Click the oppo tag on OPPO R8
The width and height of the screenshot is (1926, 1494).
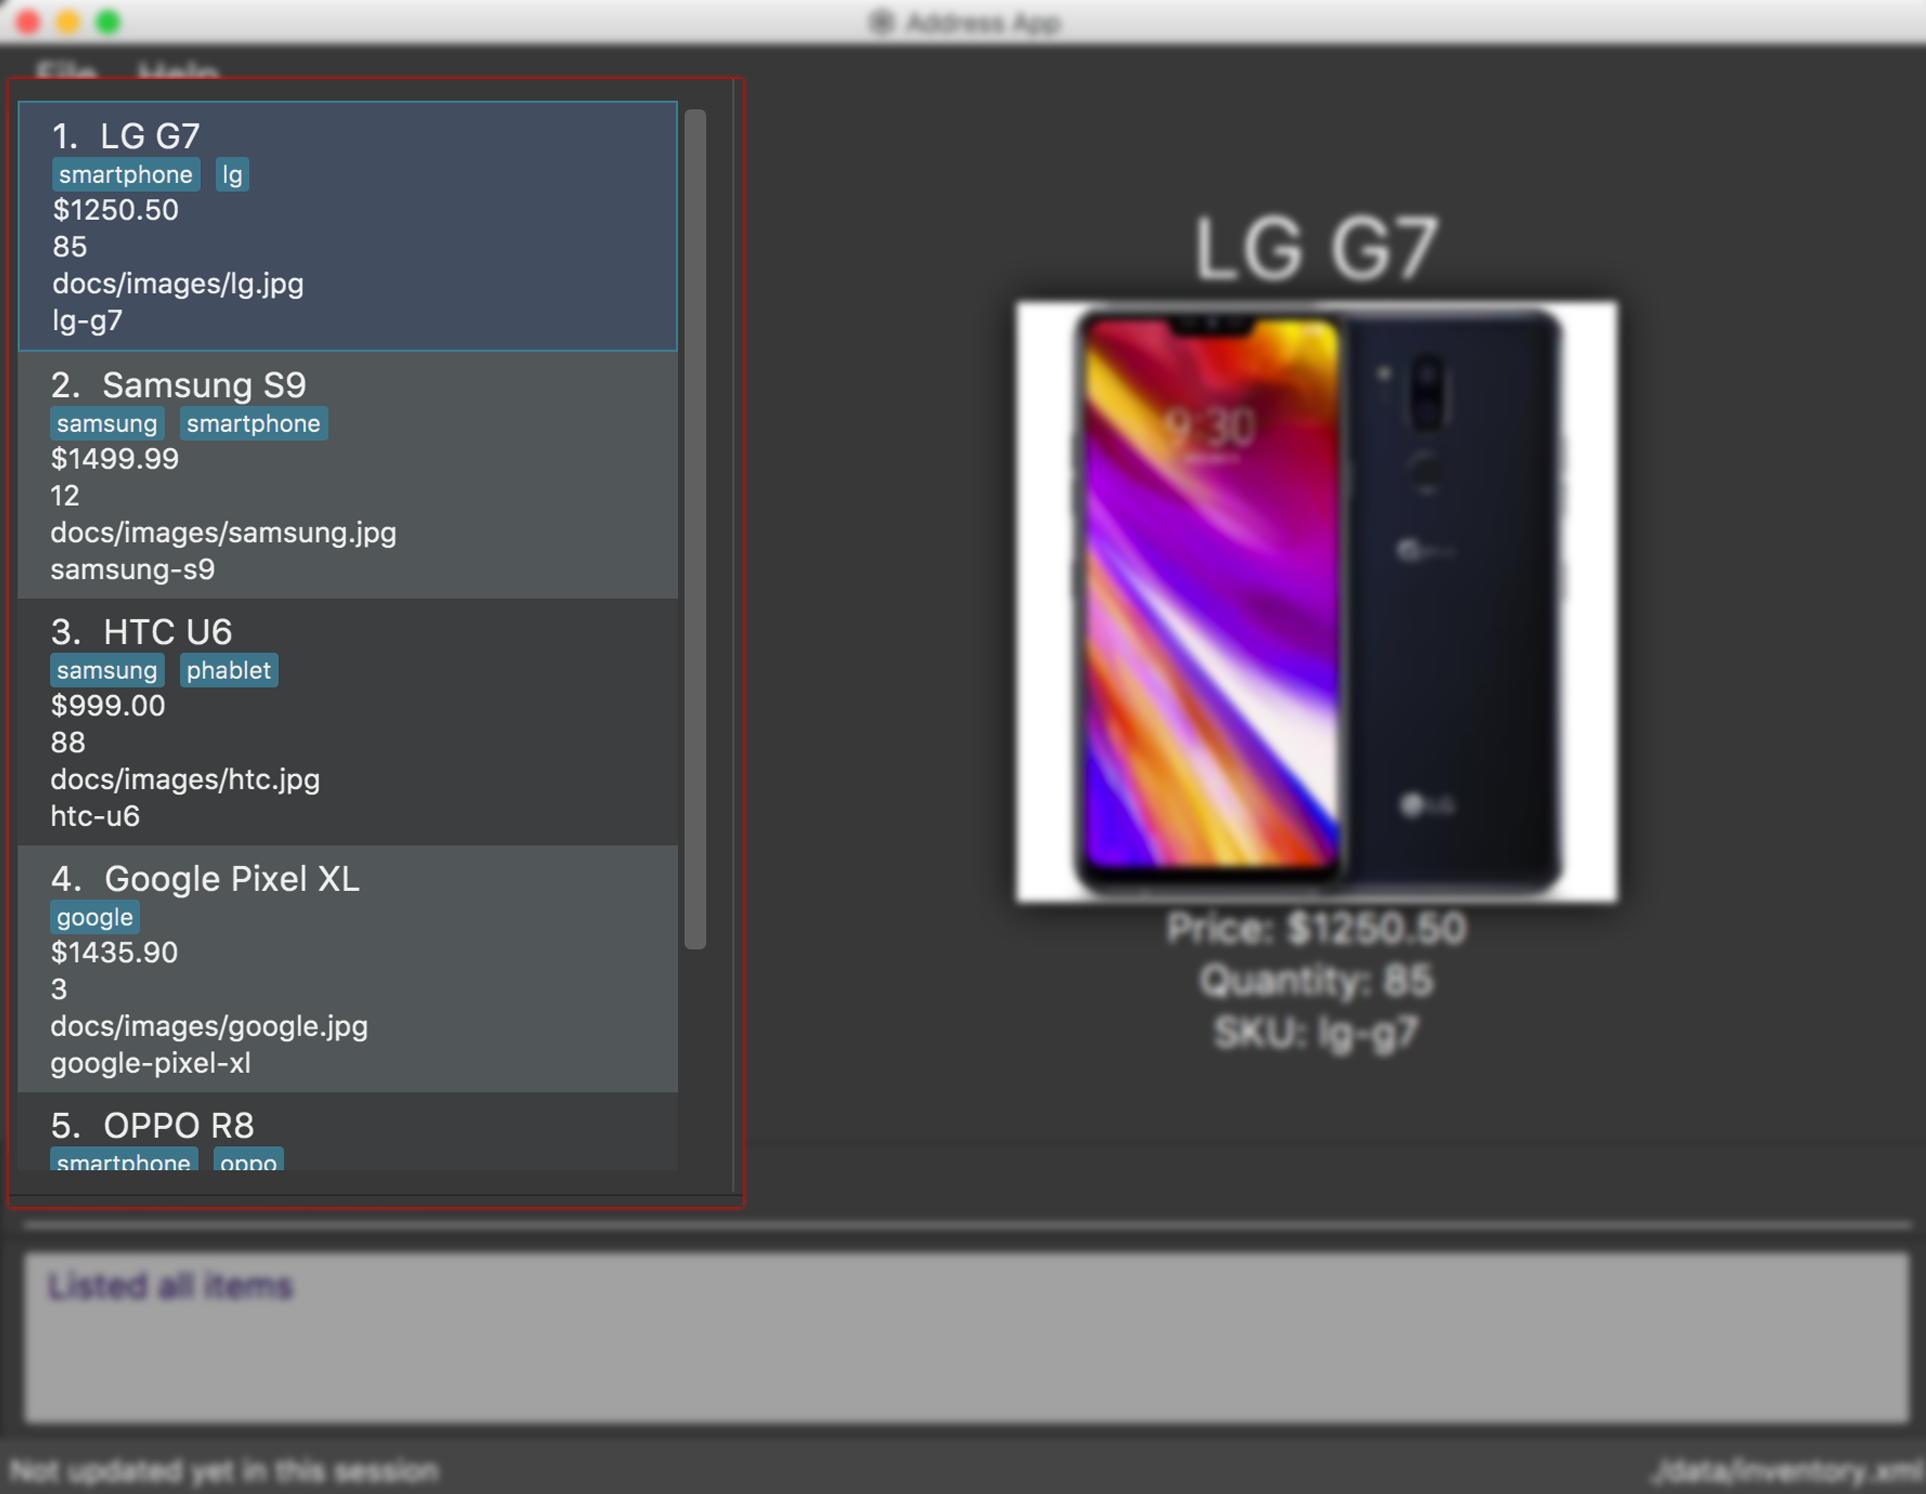(248, 1160)
